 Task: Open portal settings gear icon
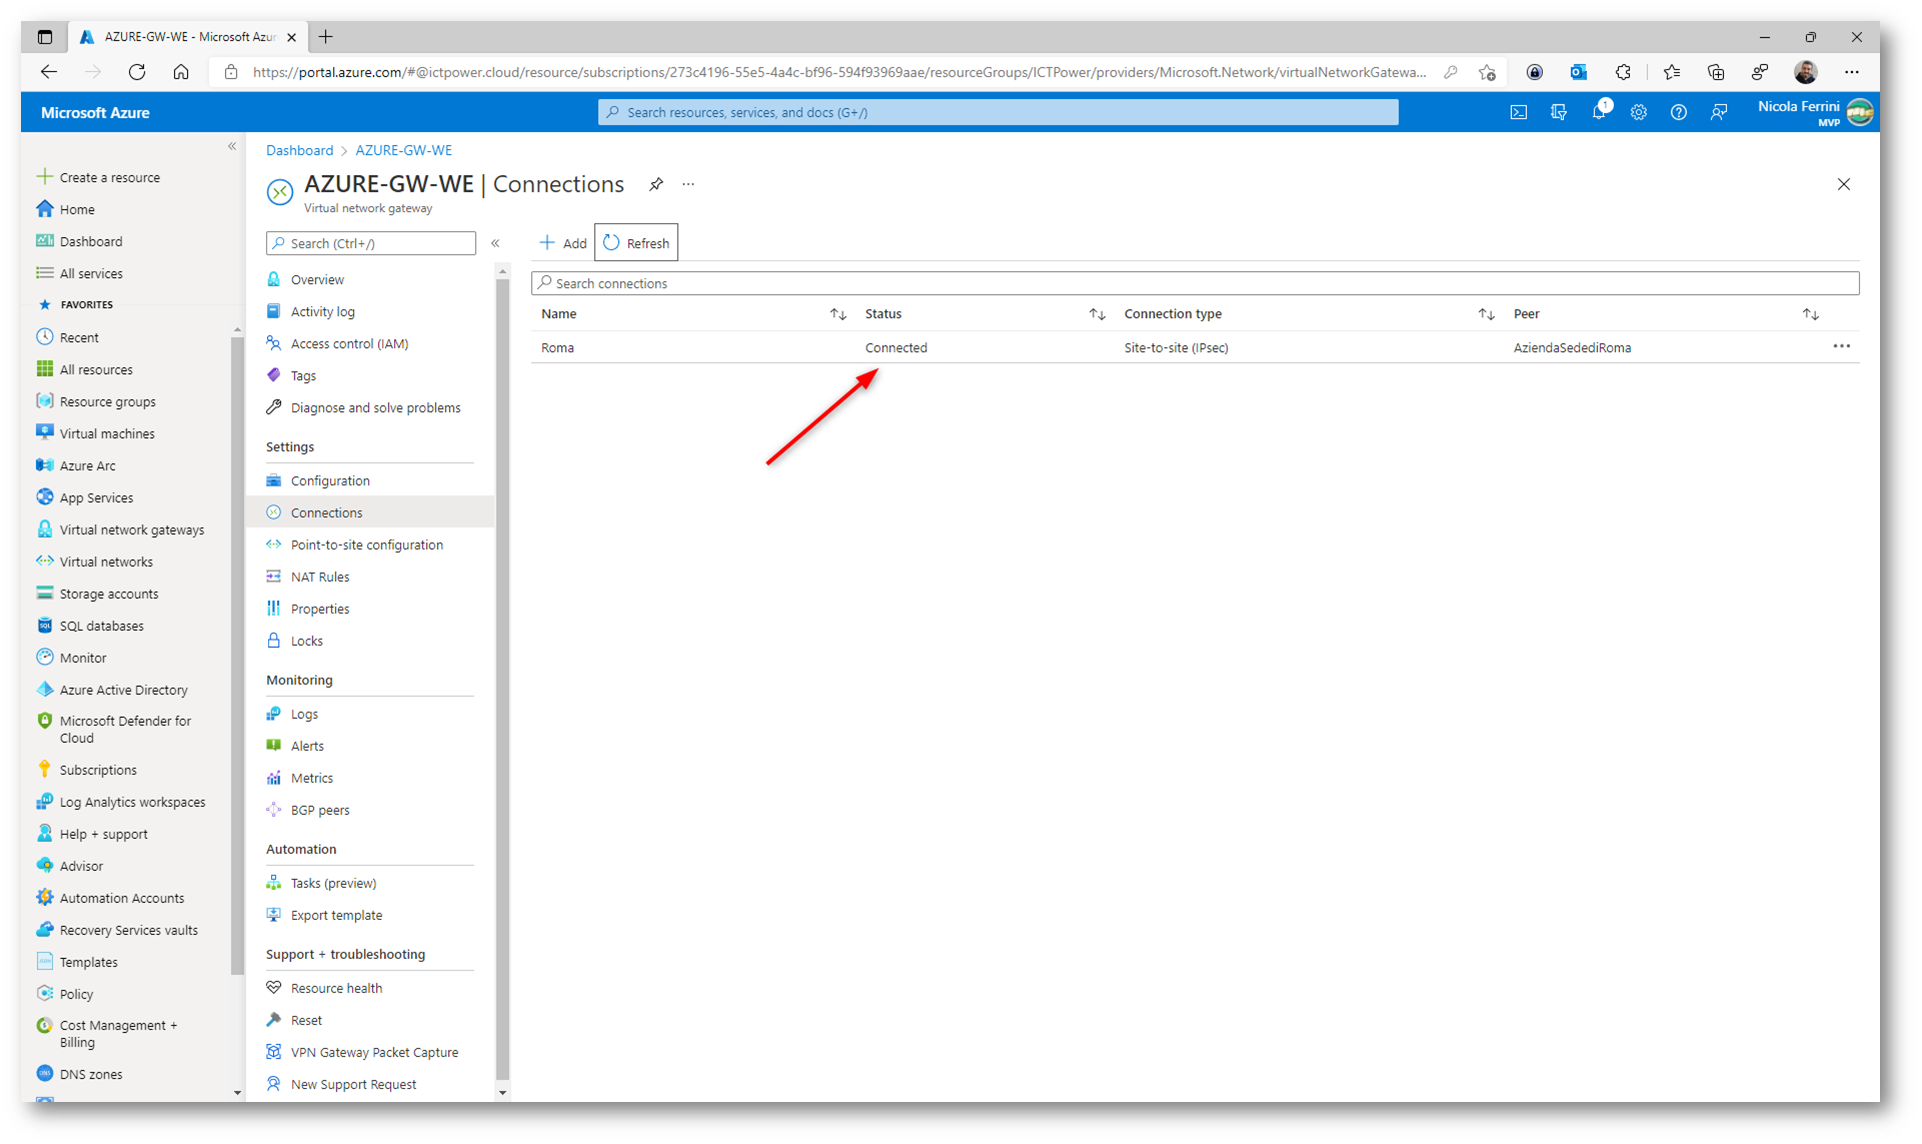(1638, 113)
